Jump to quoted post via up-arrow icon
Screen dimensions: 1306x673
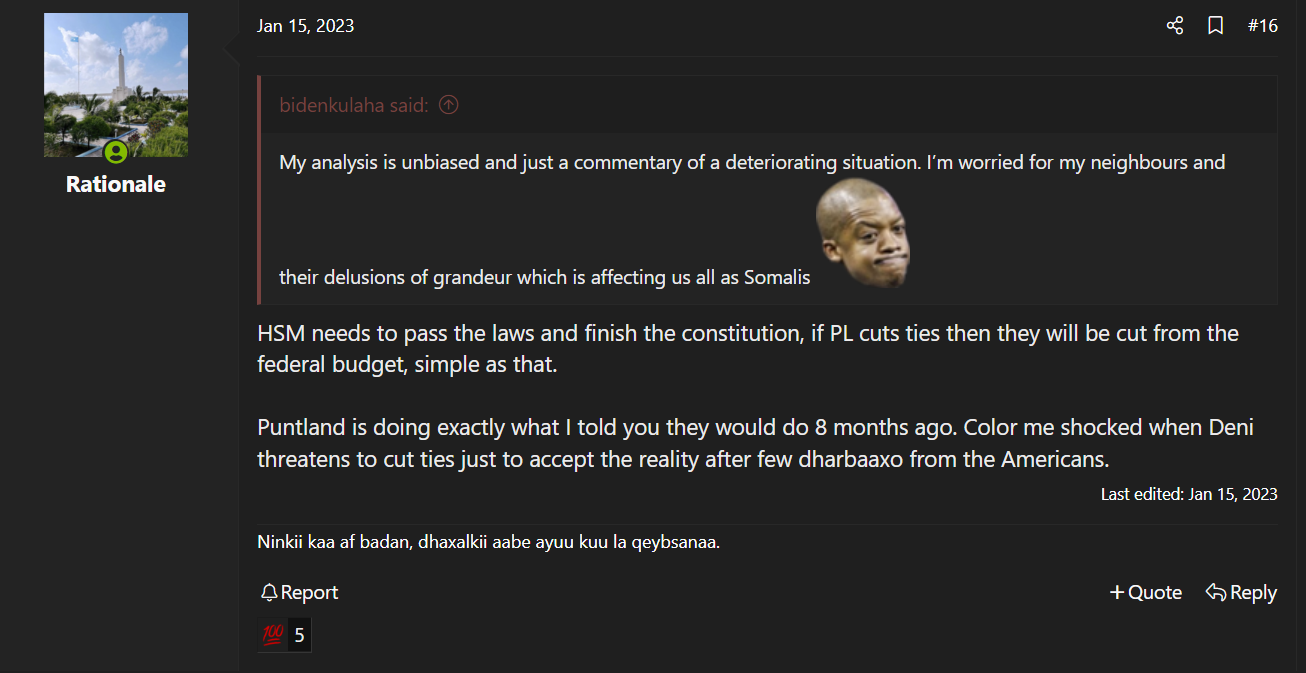(449, 105)
